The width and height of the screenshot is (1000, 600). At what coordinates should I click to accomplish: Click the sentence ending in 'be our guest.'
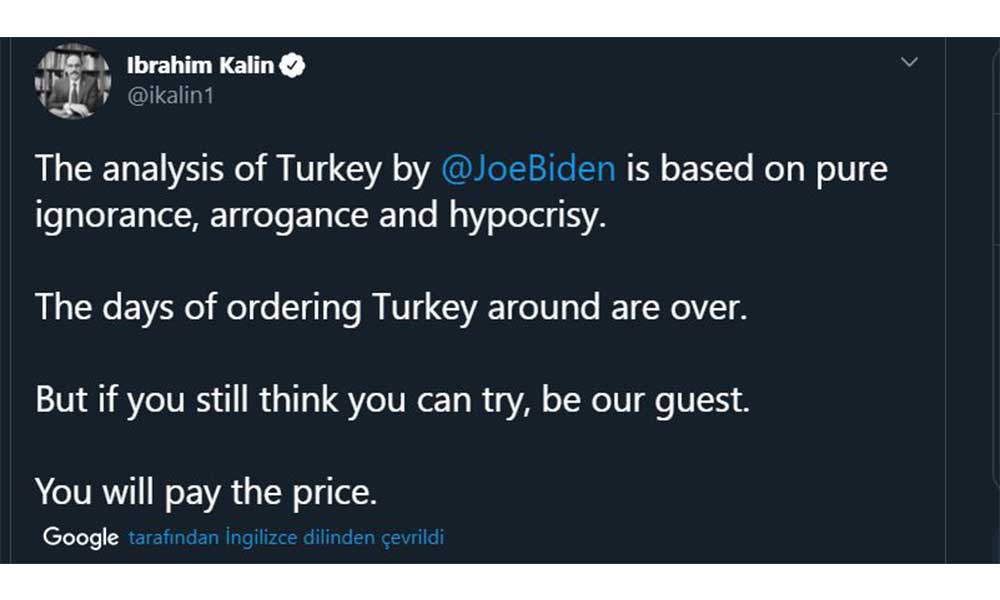[391, 400]
